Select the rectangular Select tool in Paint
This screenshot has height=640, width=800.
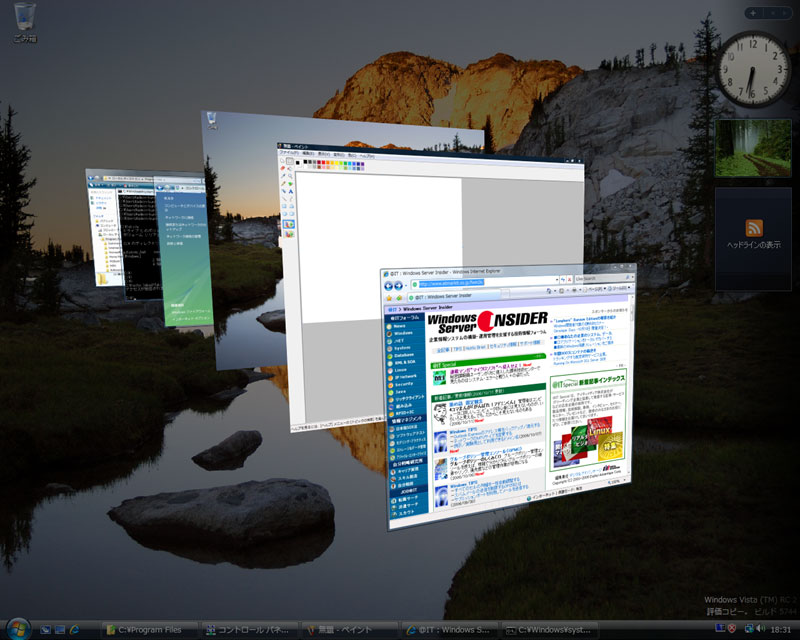(x=290, y=161)
